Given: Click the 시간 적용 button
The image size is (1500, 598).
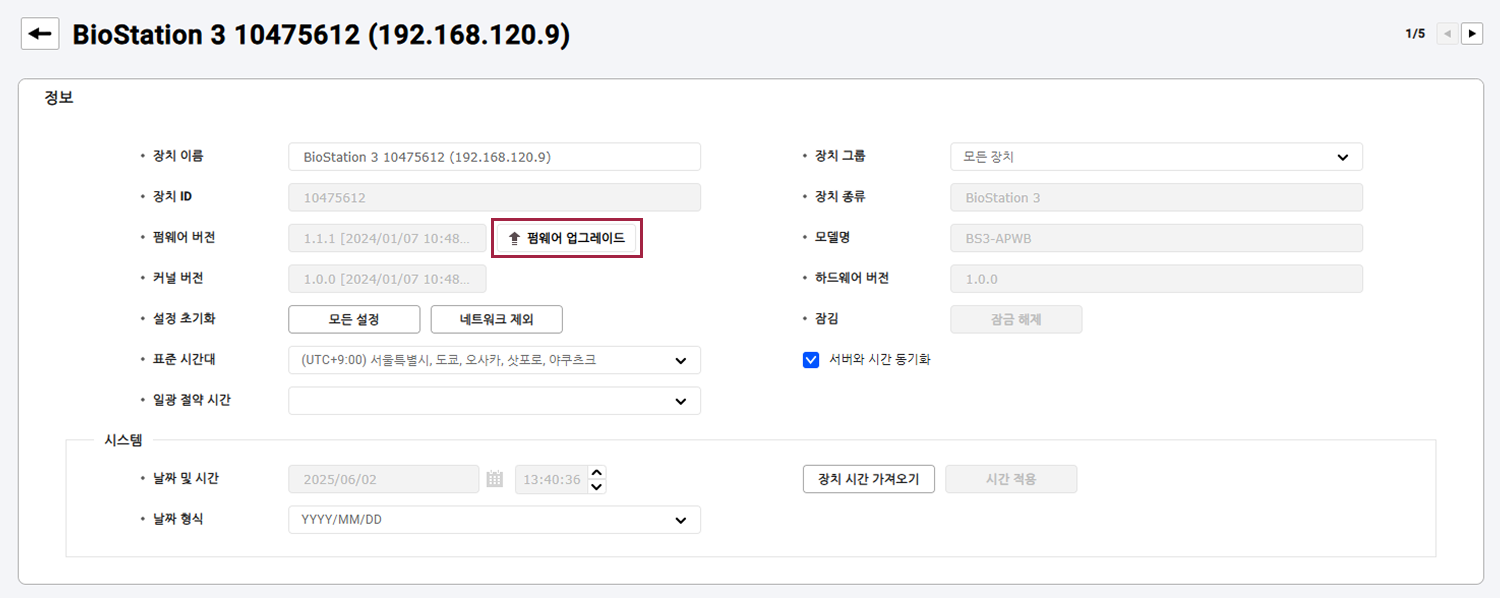Looking at the screenshot, I should (x=1011, y=480).
